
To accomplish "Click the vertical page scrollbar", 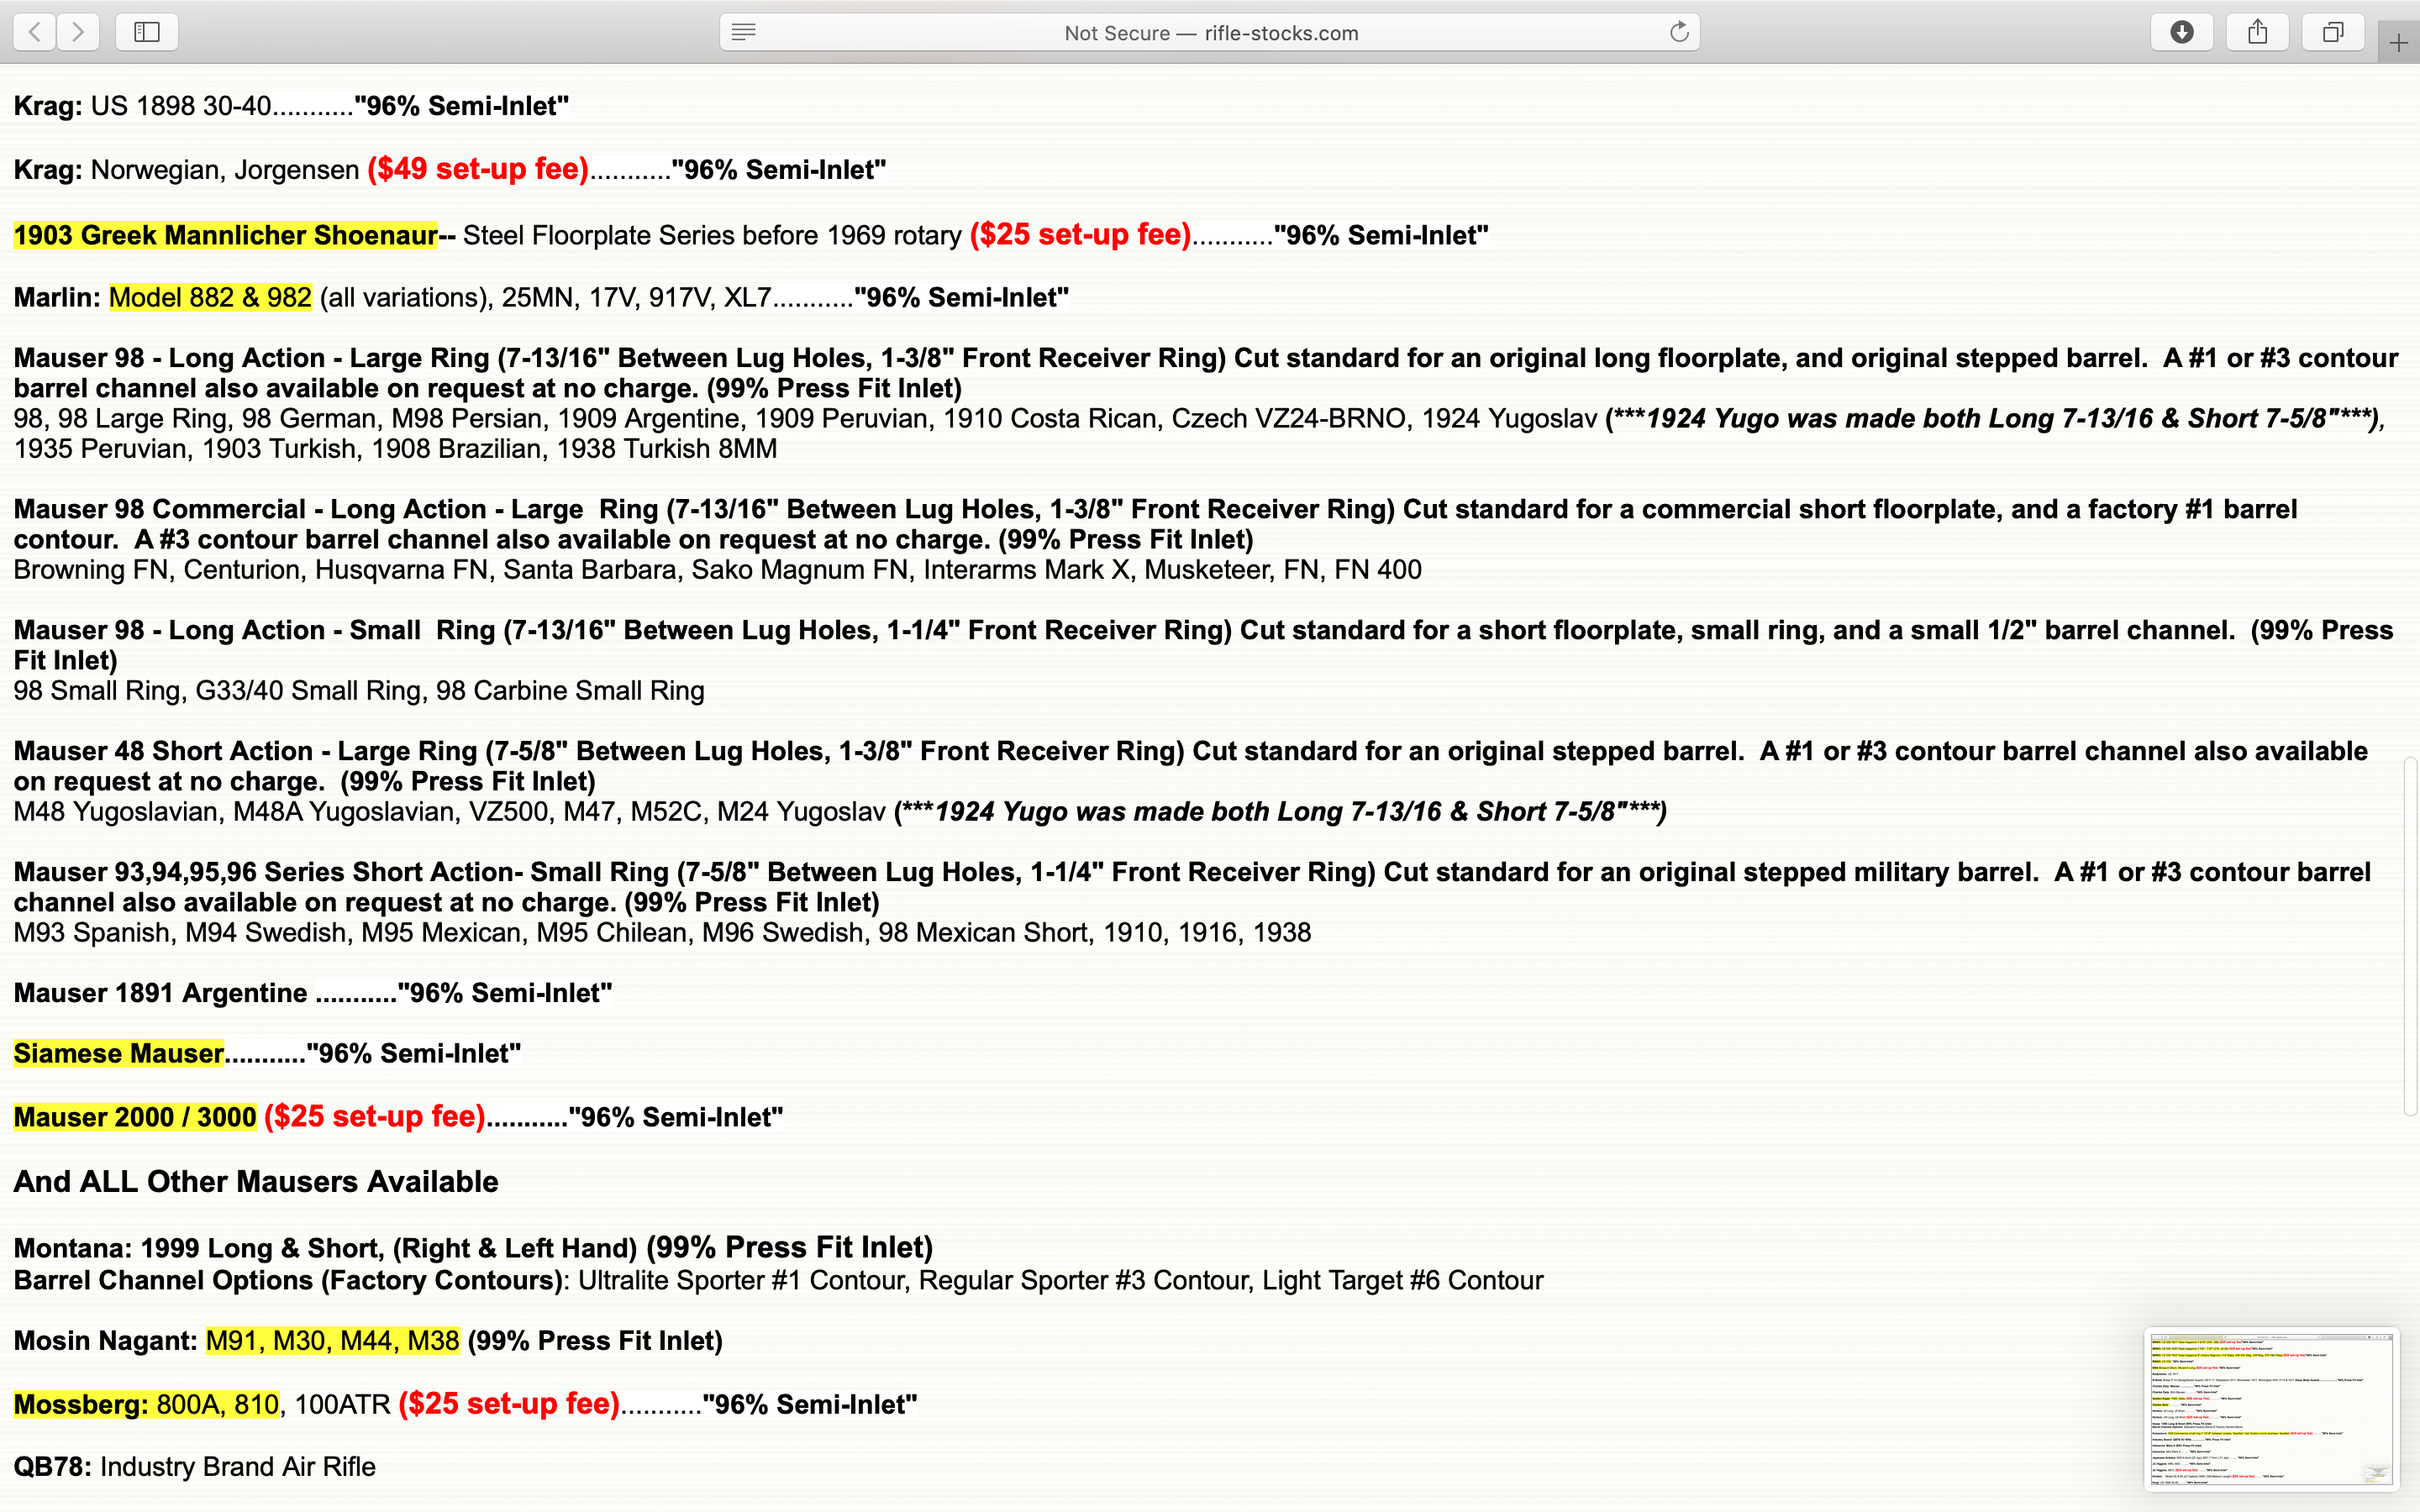I will pos(2410,935).
